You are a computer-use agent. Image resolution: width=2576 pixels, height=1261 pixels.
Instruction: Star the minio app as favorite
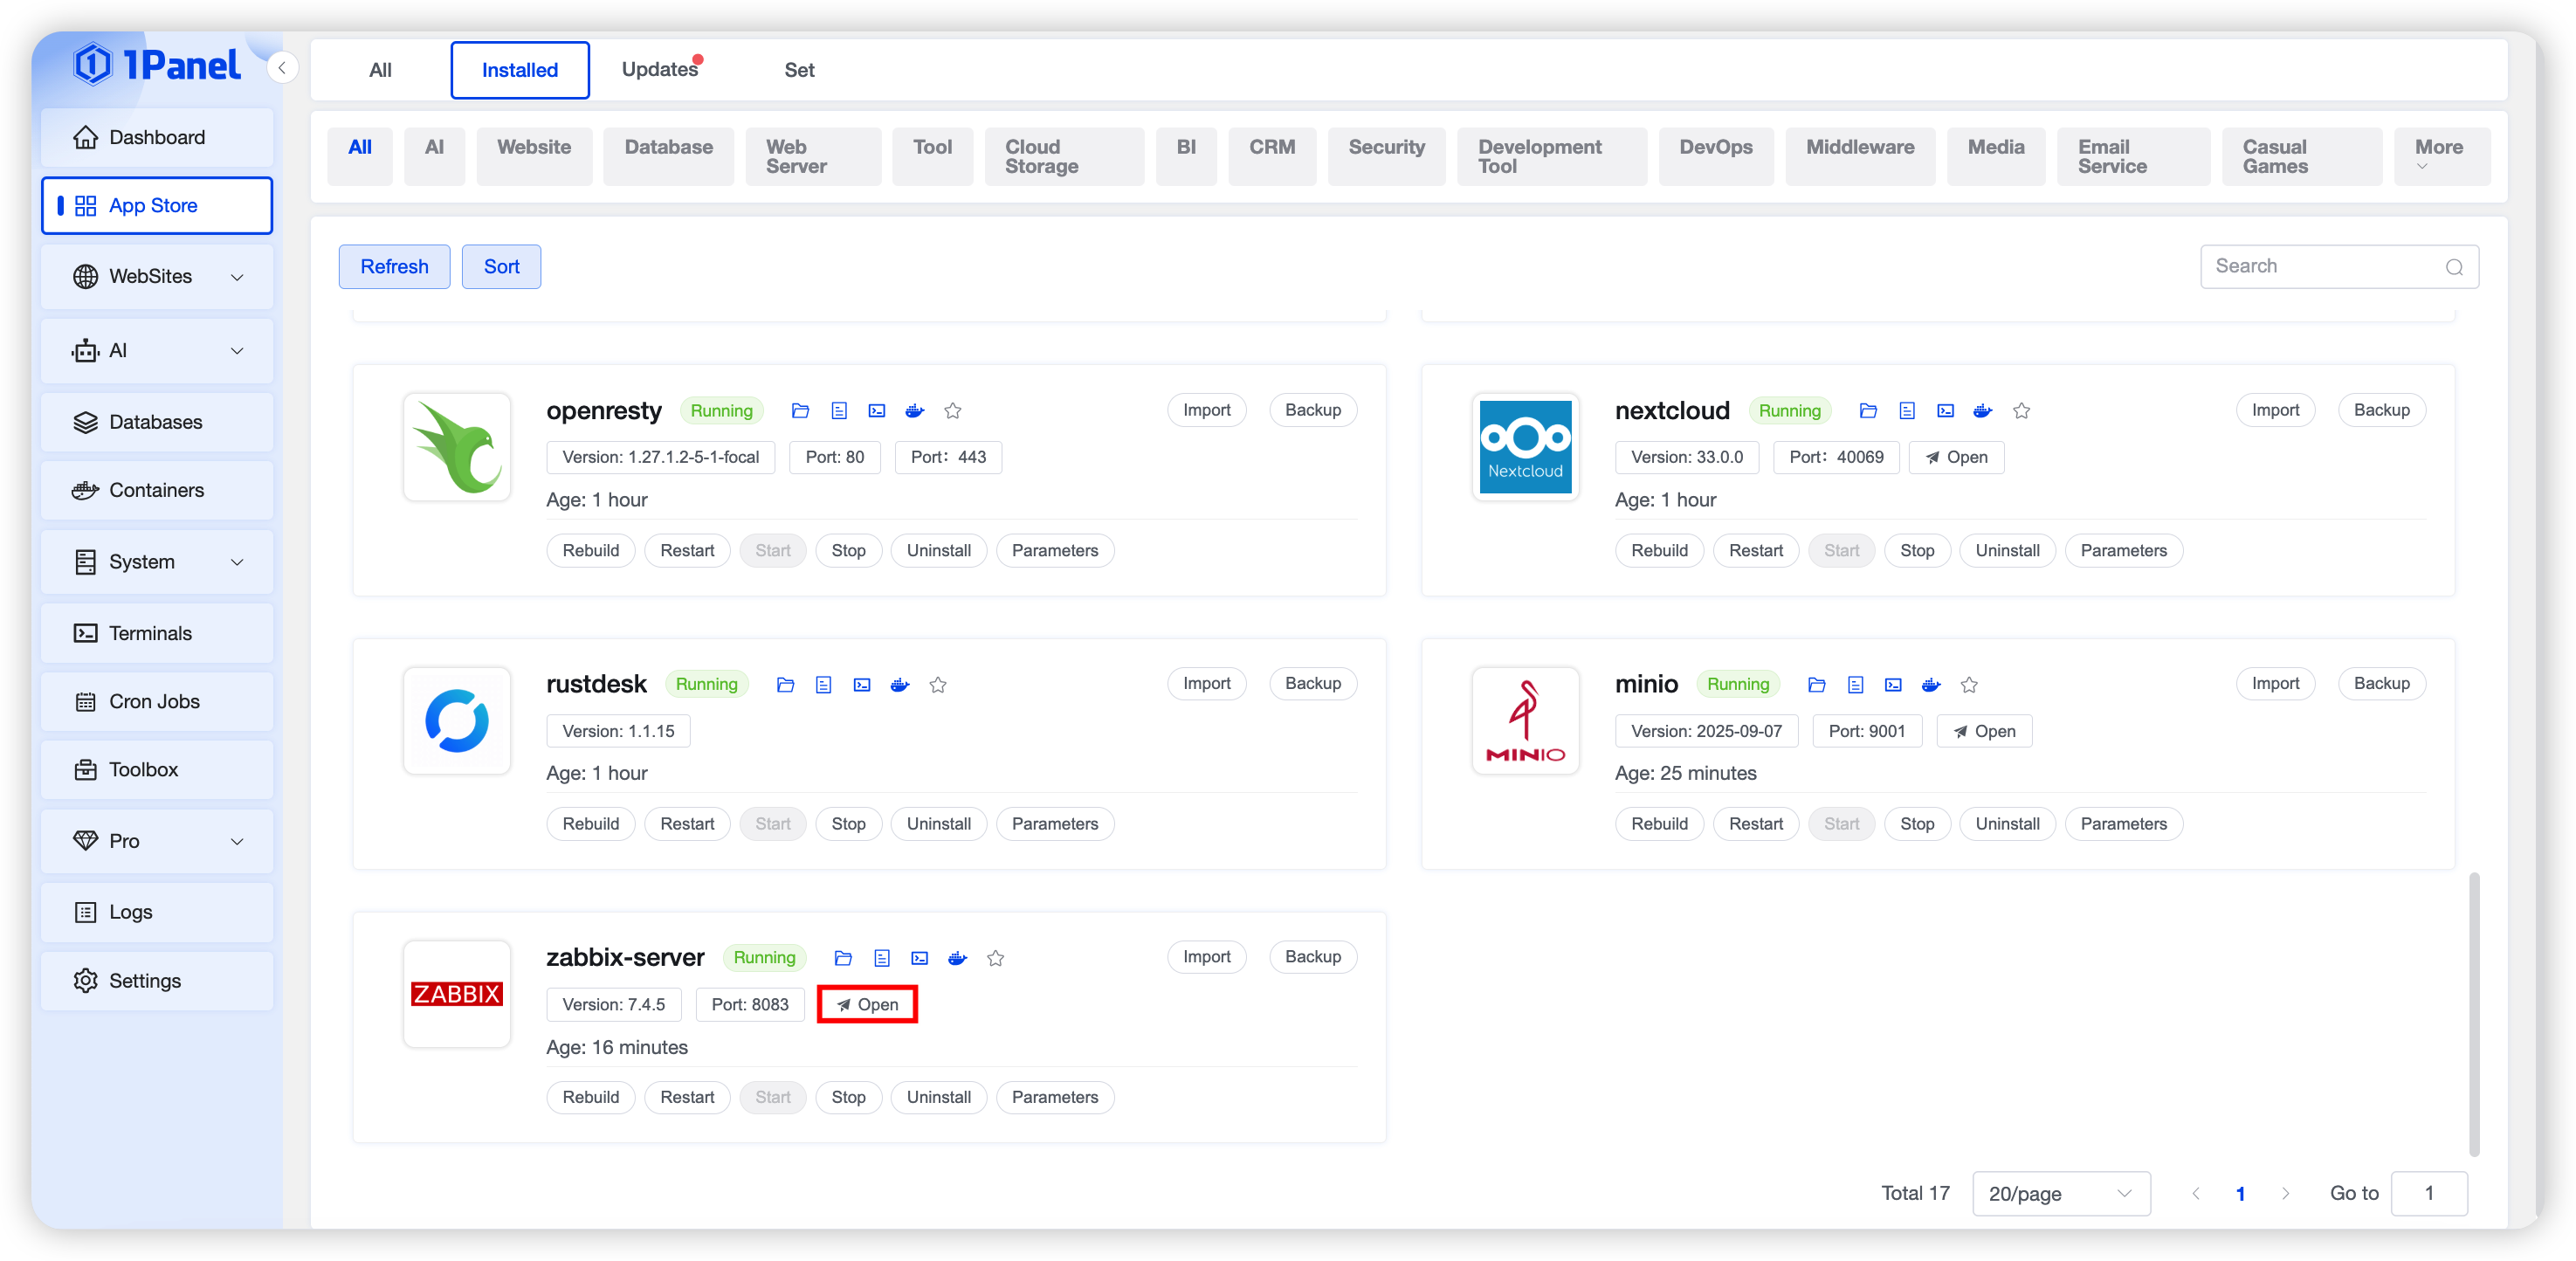(x=1969, y=685)
